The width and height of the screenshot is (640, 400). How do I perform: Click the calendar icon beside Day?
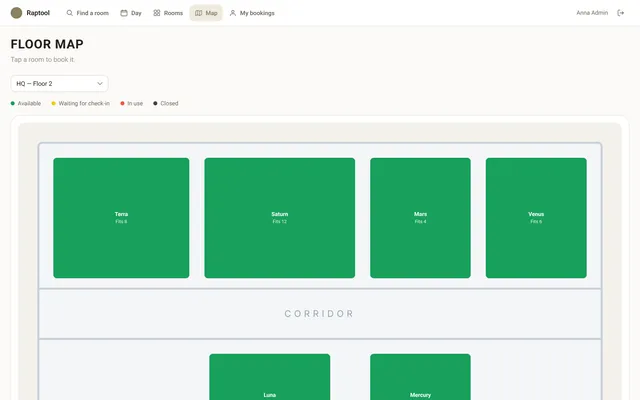[124, 13]
